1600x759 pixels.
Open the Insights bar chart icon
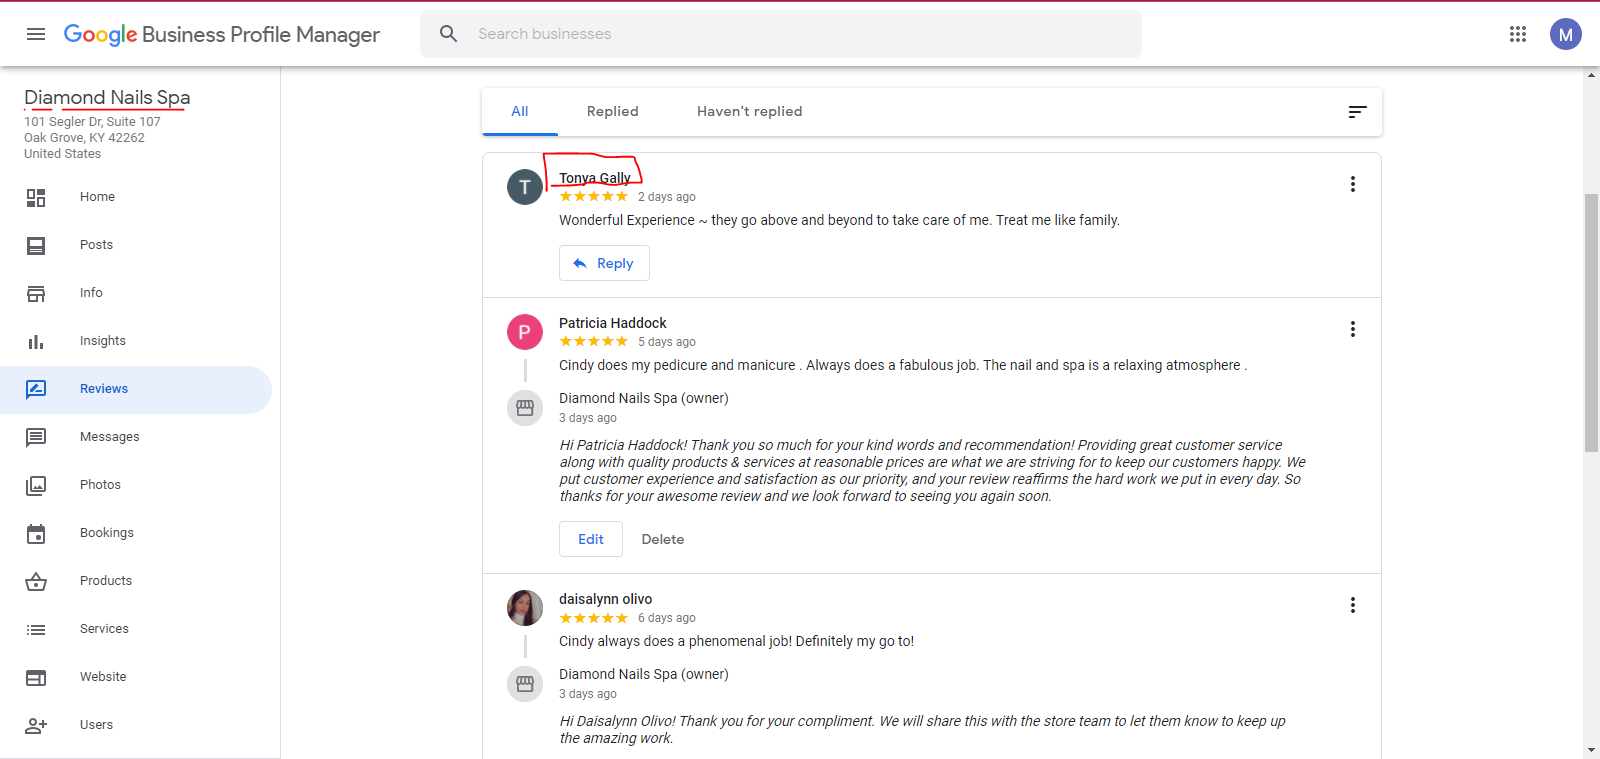[x=36, y=341]
